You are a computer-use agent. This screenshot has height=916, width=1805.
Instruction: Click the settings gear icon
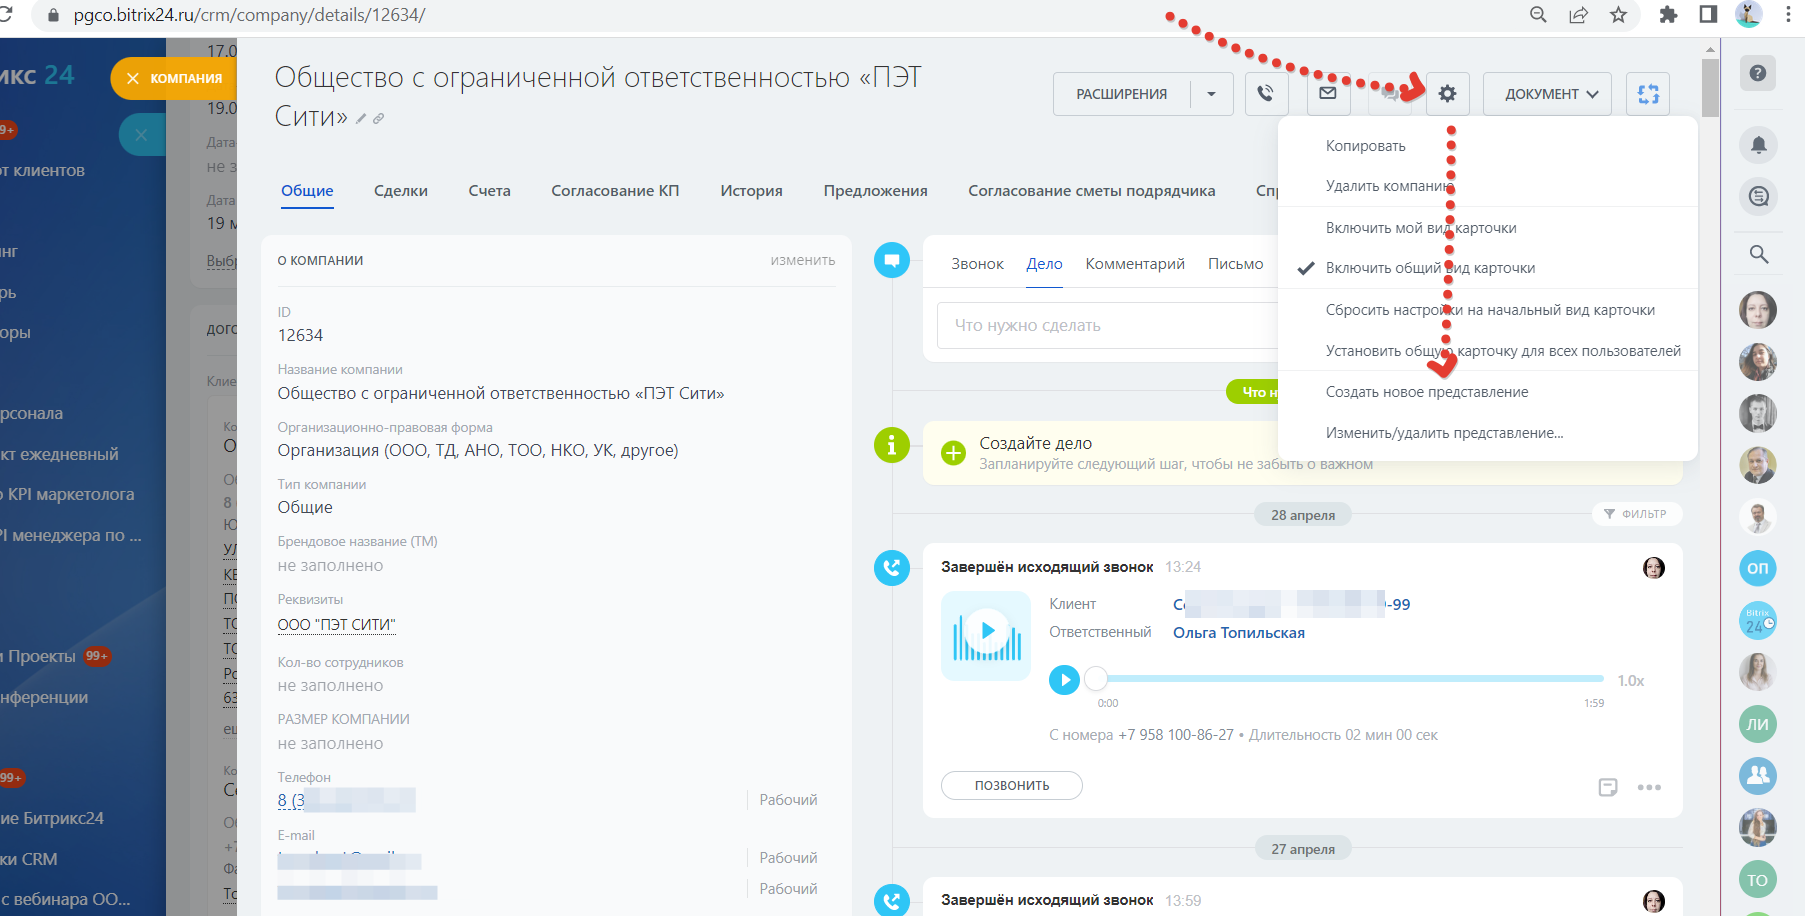1447,94
